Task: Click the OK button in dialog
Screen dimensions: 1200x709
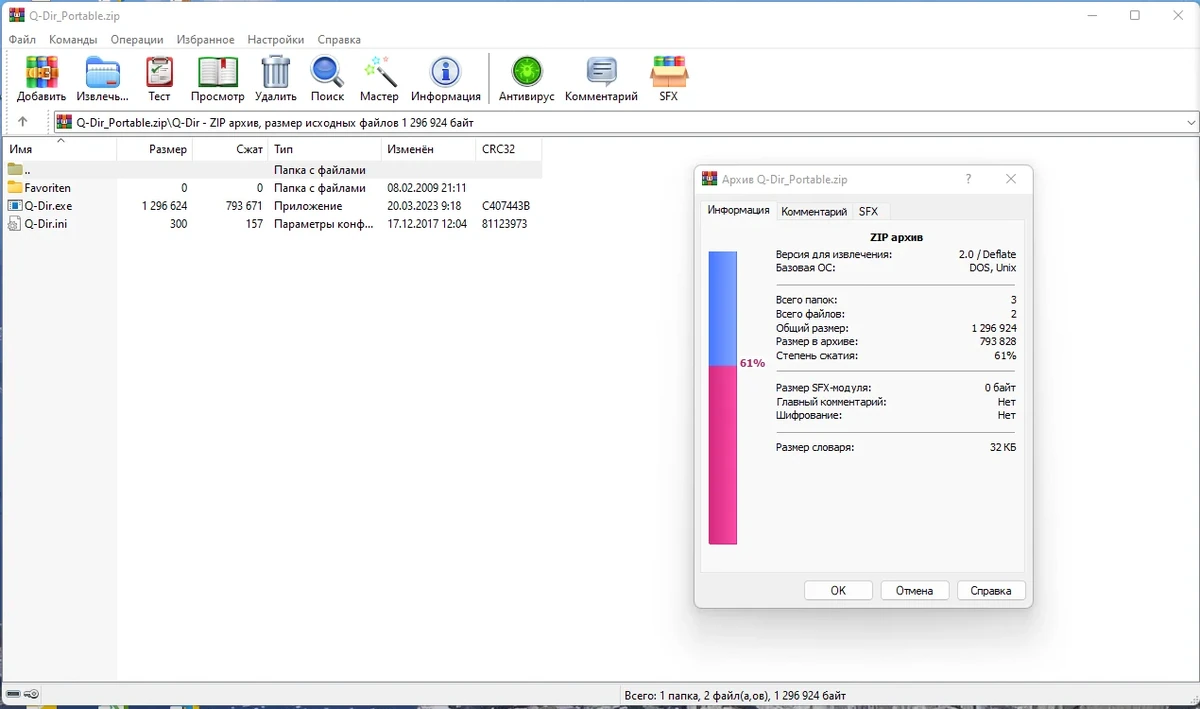Action: pos(838,590)
